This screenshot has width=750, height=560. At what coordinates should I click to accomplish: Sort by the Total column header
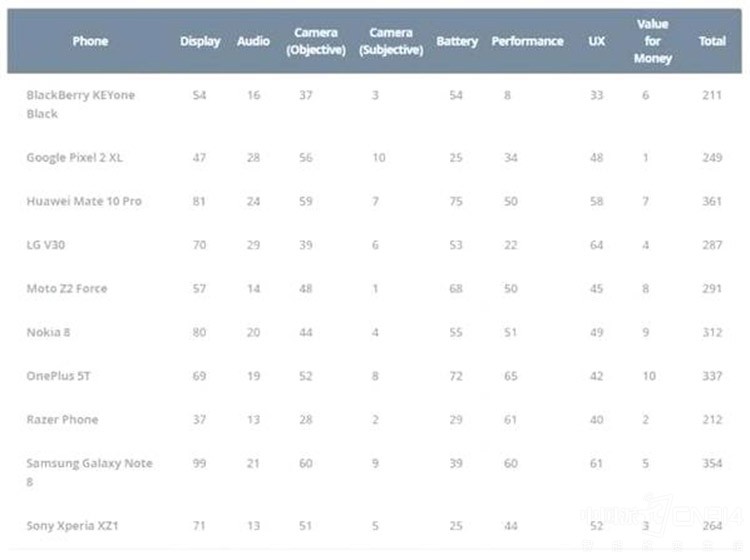[x=712, y=41]
